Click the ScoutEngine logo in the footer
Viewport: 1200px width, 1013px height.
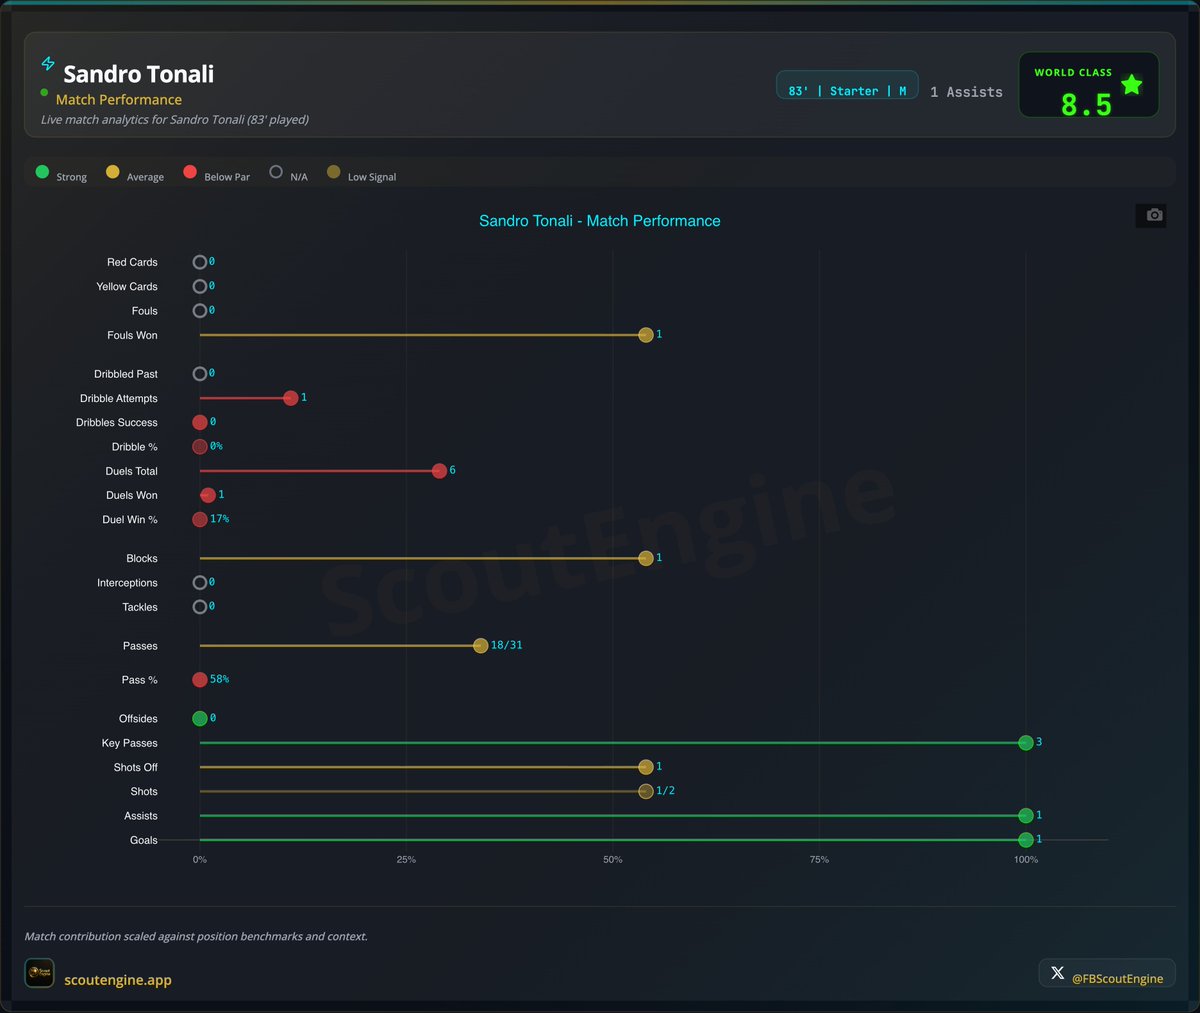[39, 972]
